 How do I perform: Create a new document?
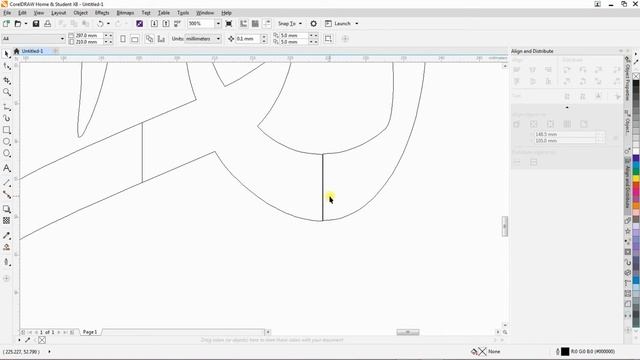[x=6, y=24]
